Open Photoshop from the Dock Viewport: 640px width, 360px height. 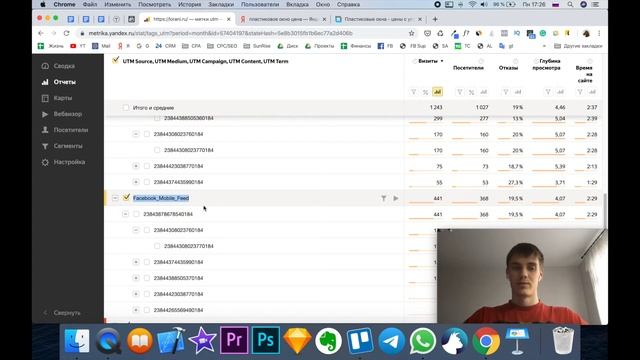(x=265, y=340)
